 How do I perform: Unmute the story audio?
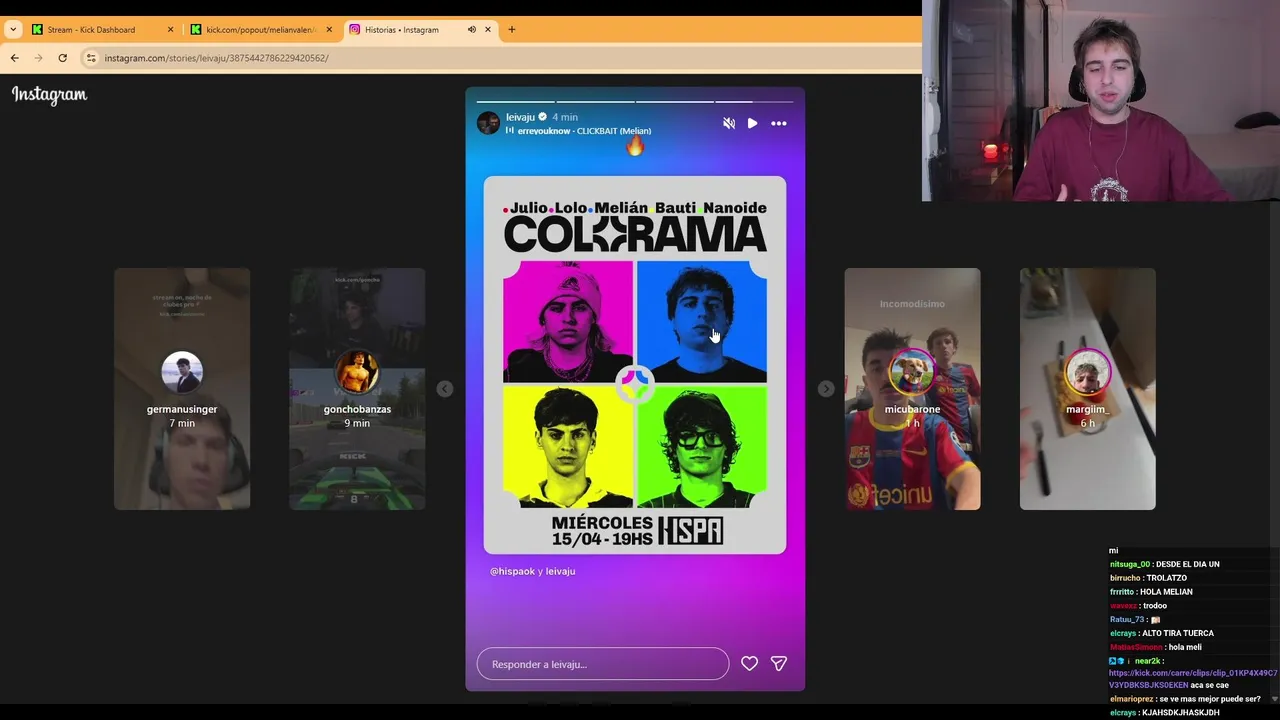[x=729, y=123]
